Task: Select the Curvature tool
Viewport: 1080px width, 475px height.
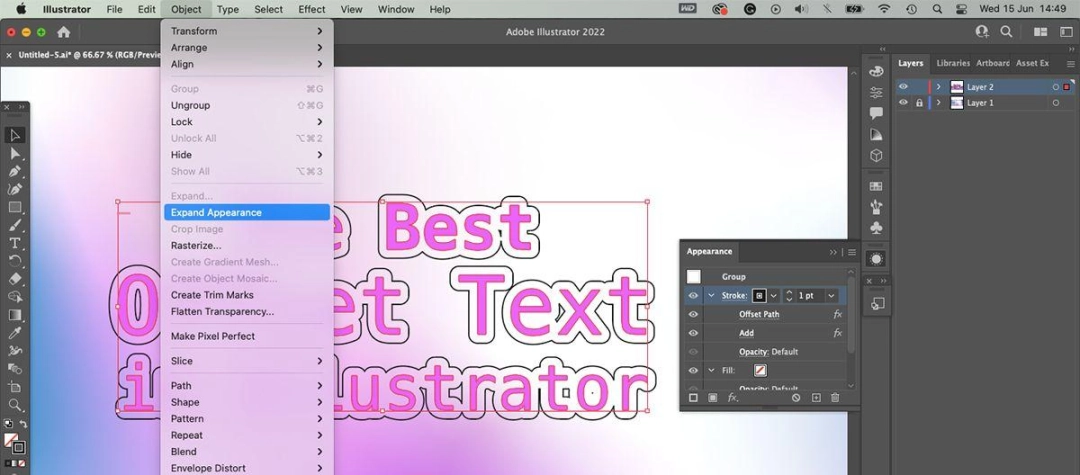Action: (x=14, y=189)
